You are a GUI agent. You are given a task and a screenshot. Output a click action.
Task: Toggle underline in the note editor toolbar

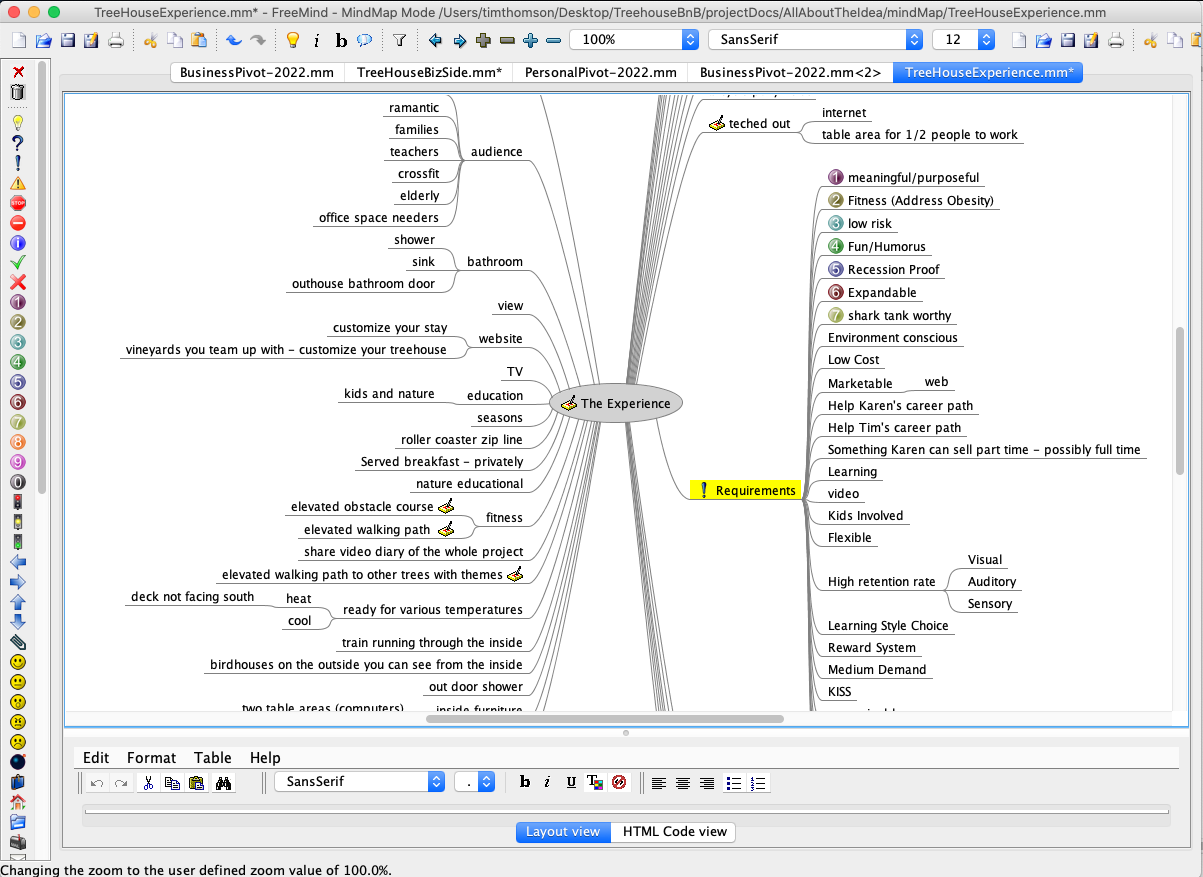[571, 783]
